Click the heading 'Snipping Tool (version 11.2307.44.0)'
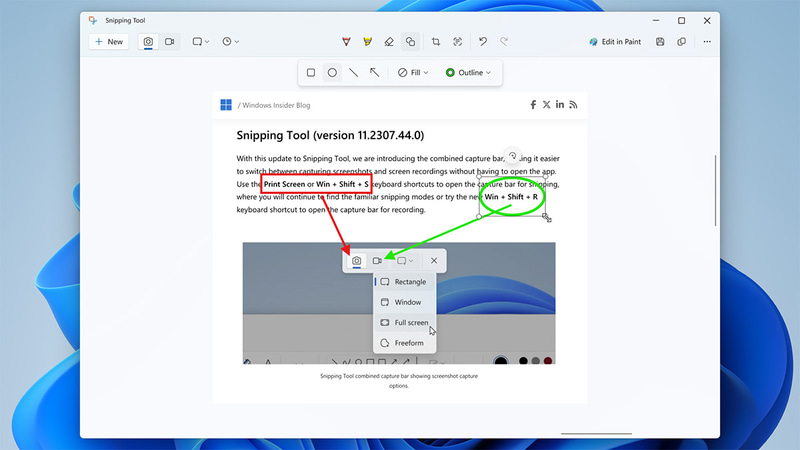Image resolution: width=800 pixels, height=450 pixels. tap(330, 135)
